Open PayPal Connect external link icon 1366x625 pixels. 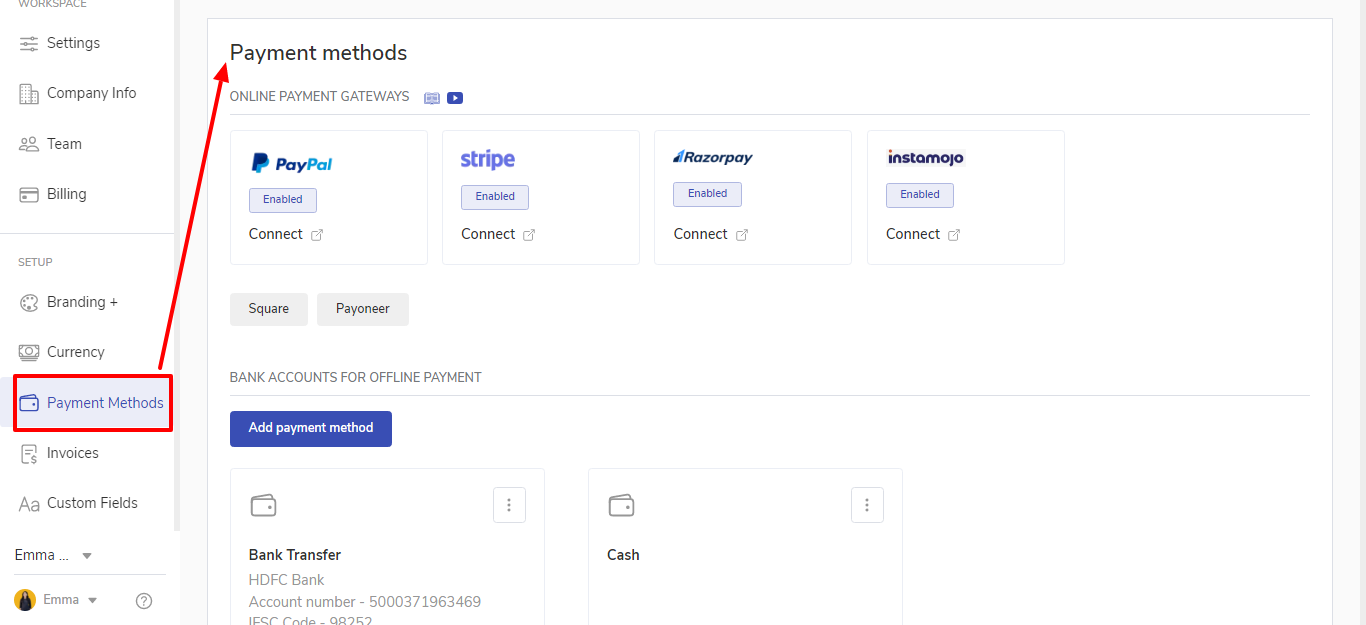click(x=317, y=235)
